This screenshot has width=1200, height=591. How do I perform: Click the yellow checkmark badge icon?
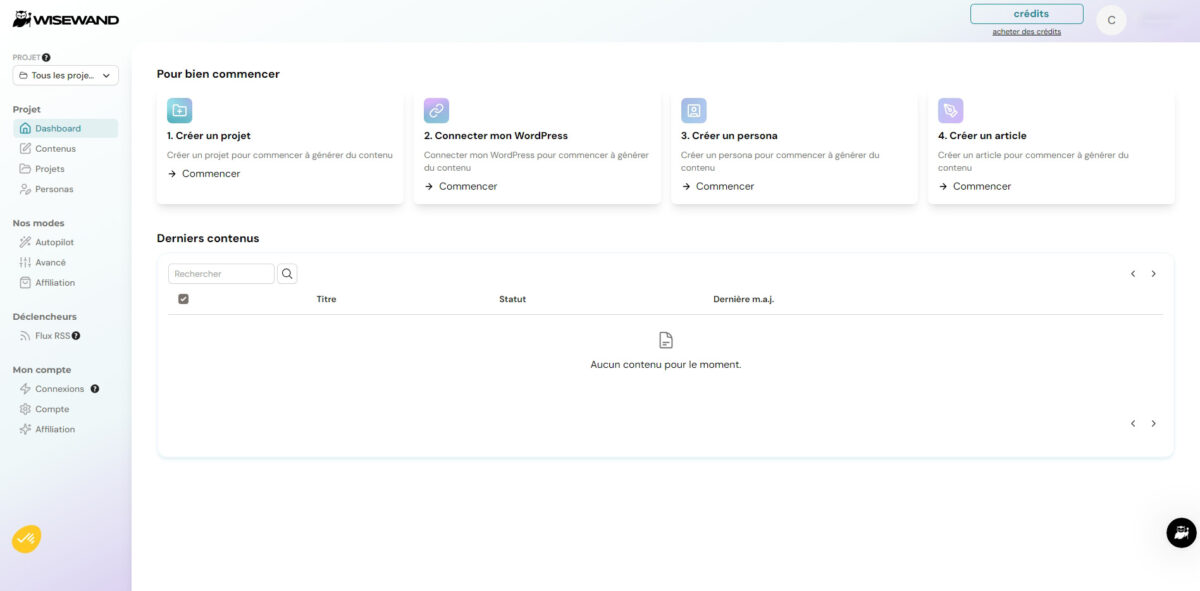tap(26, 539)
